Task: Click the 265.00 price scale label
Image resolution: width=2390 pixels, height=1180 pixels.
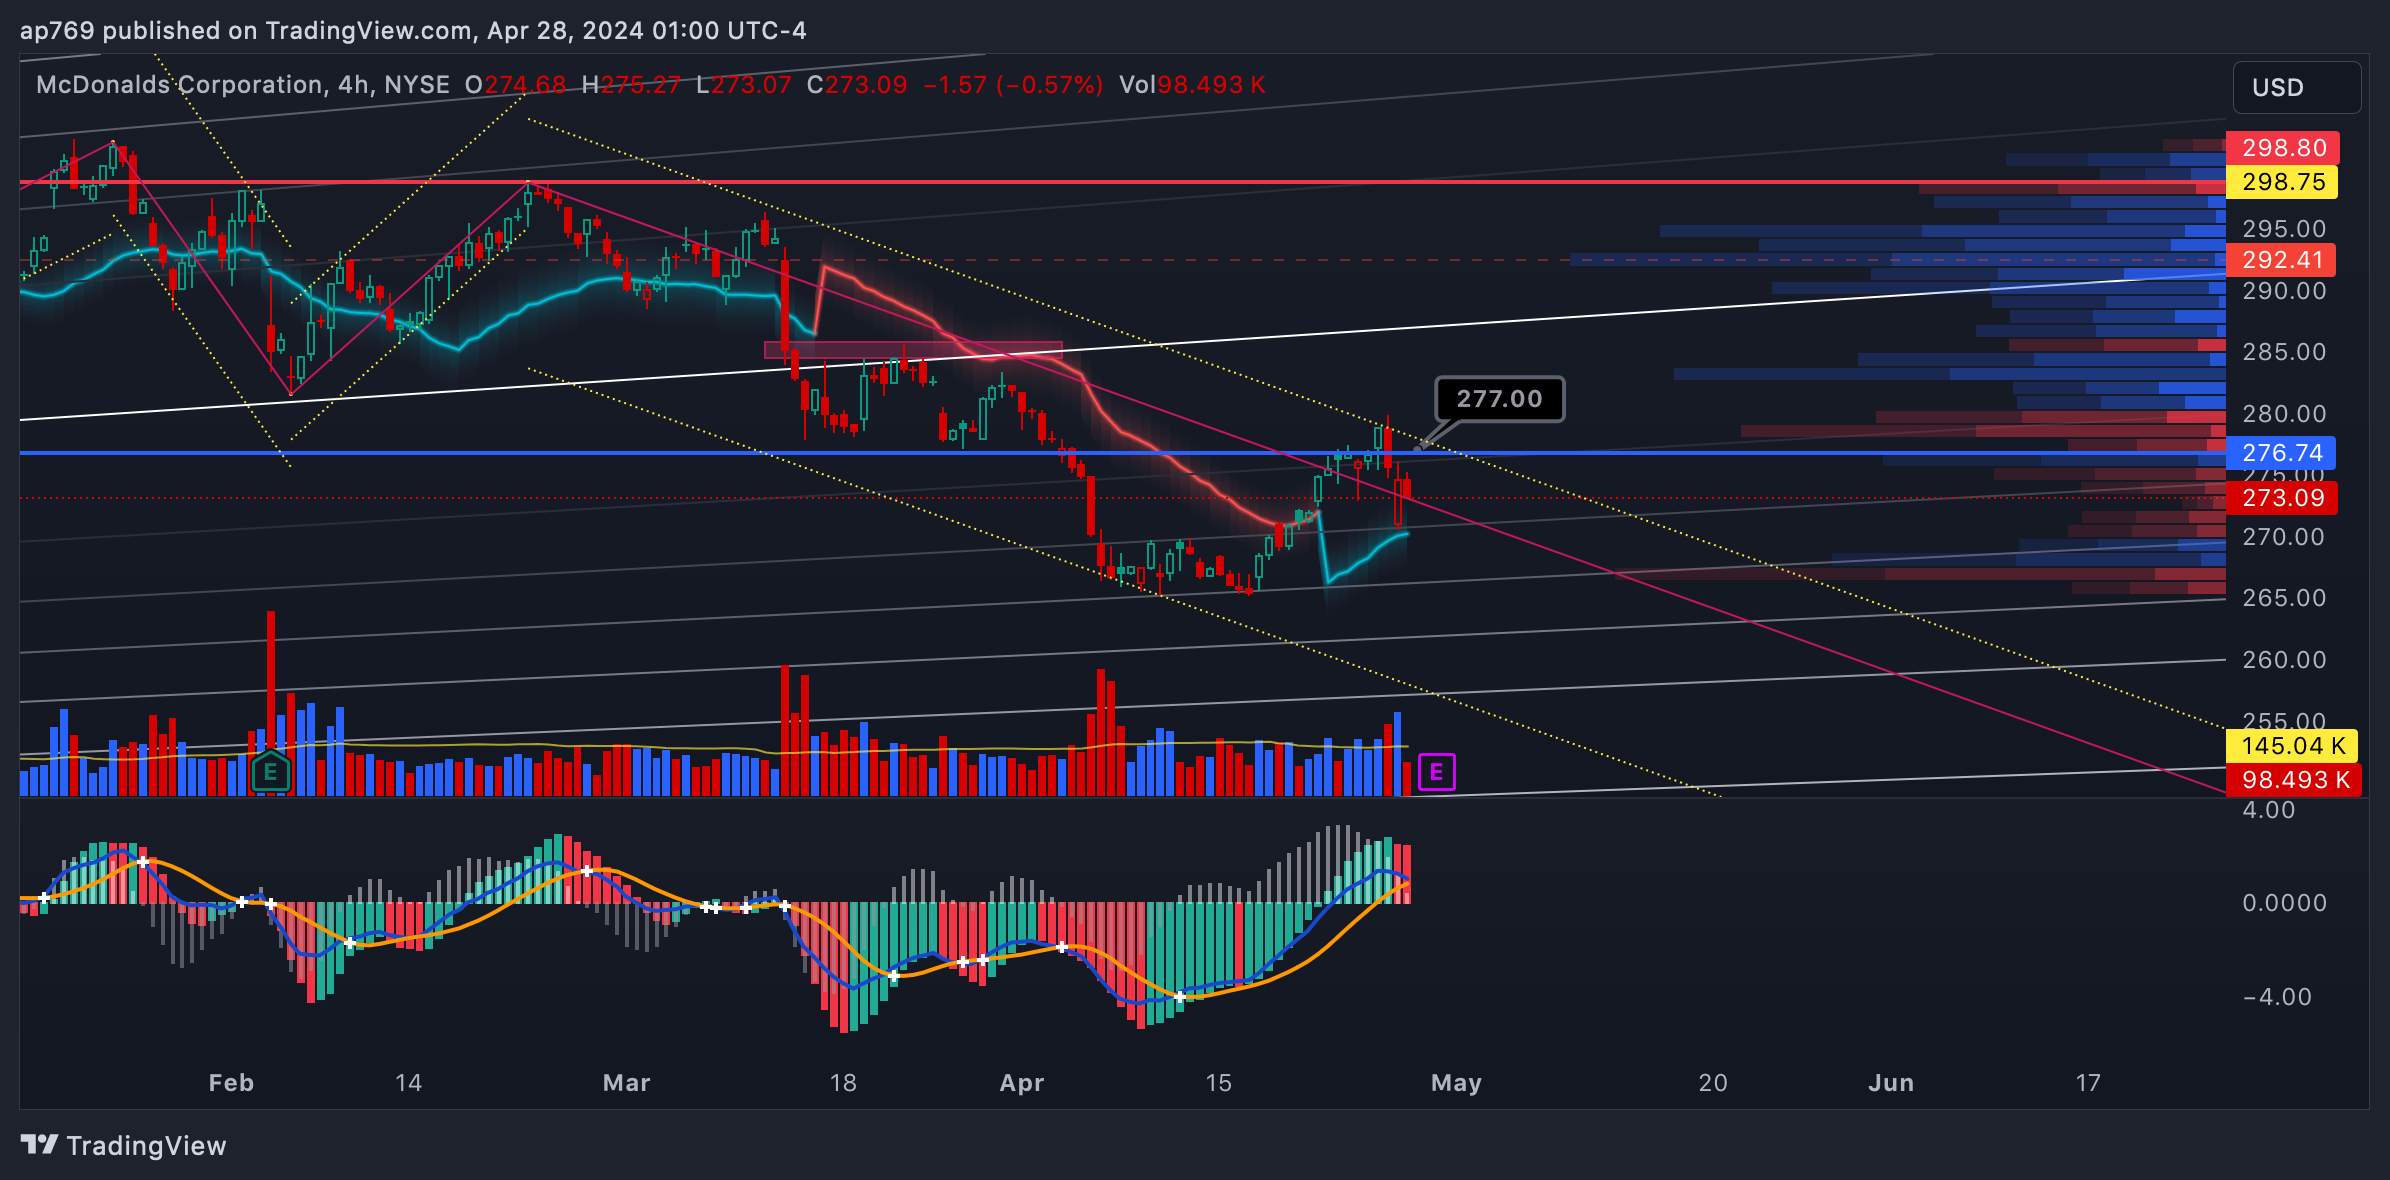Action: tap(2284, 598)
